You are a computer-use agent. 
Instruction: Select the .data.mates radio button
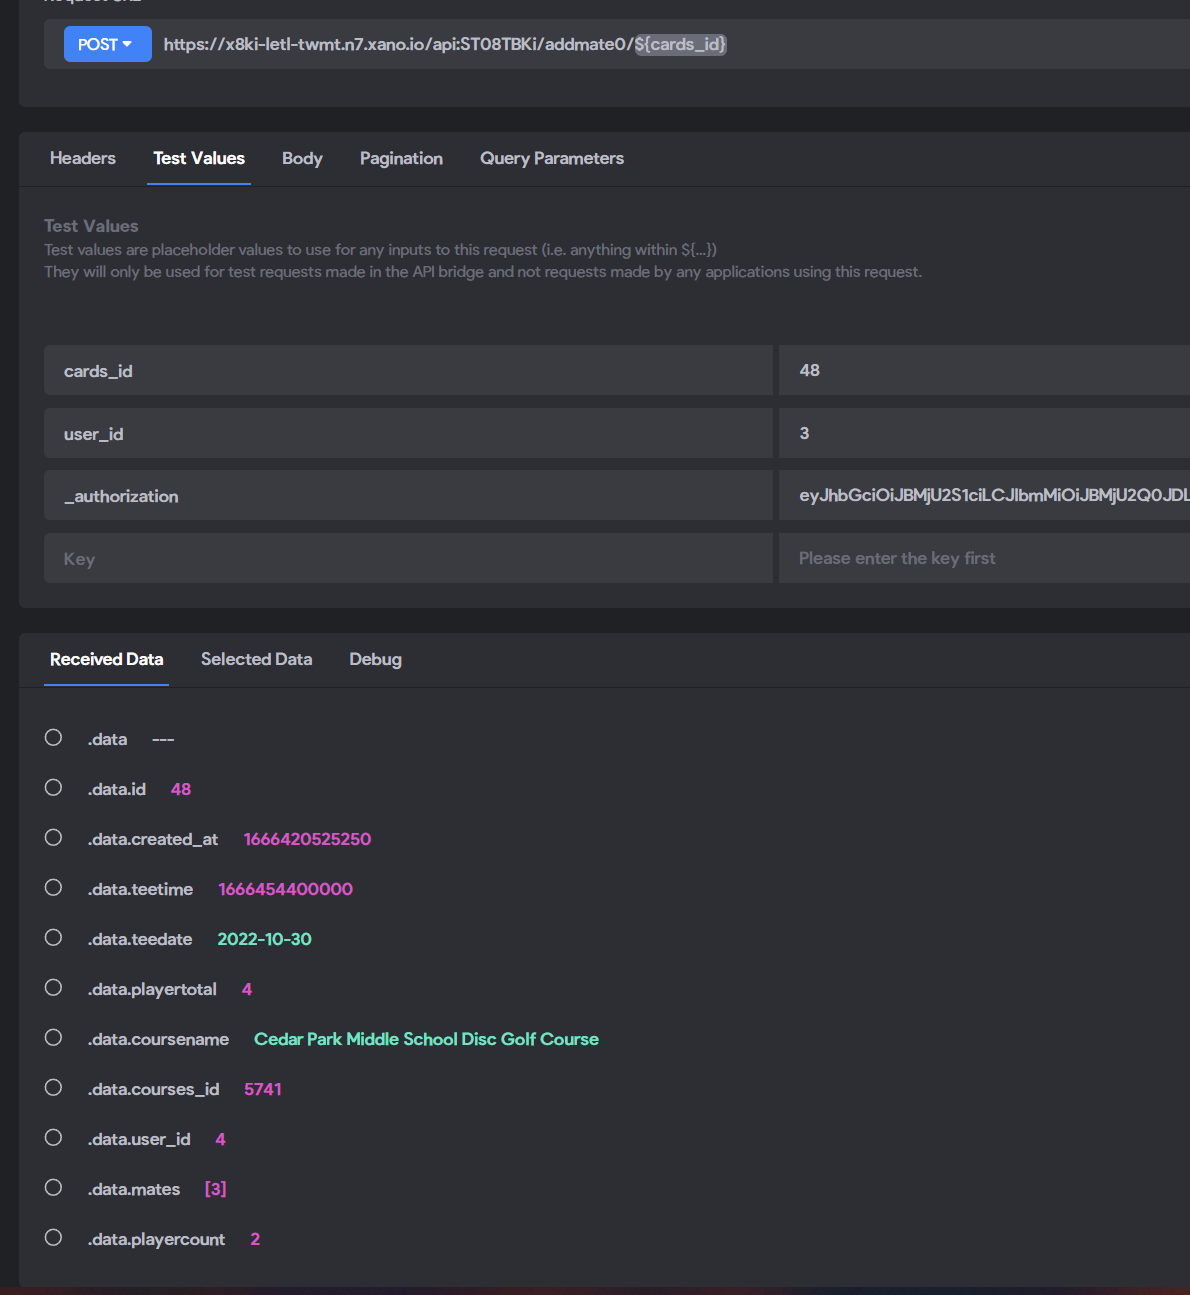54,1188
